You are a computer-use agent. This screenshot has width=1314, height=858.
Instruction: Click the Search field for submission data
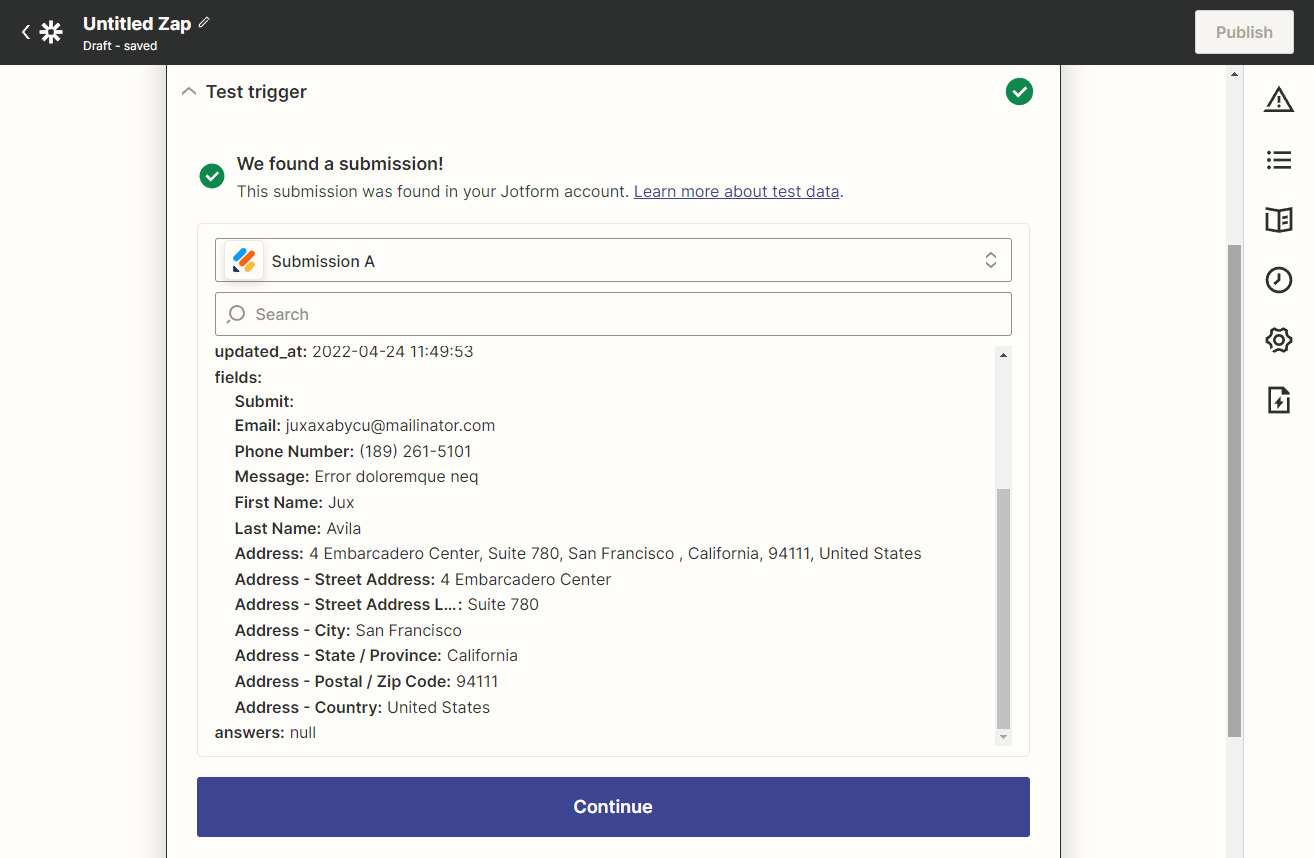[x=612, y=314]
